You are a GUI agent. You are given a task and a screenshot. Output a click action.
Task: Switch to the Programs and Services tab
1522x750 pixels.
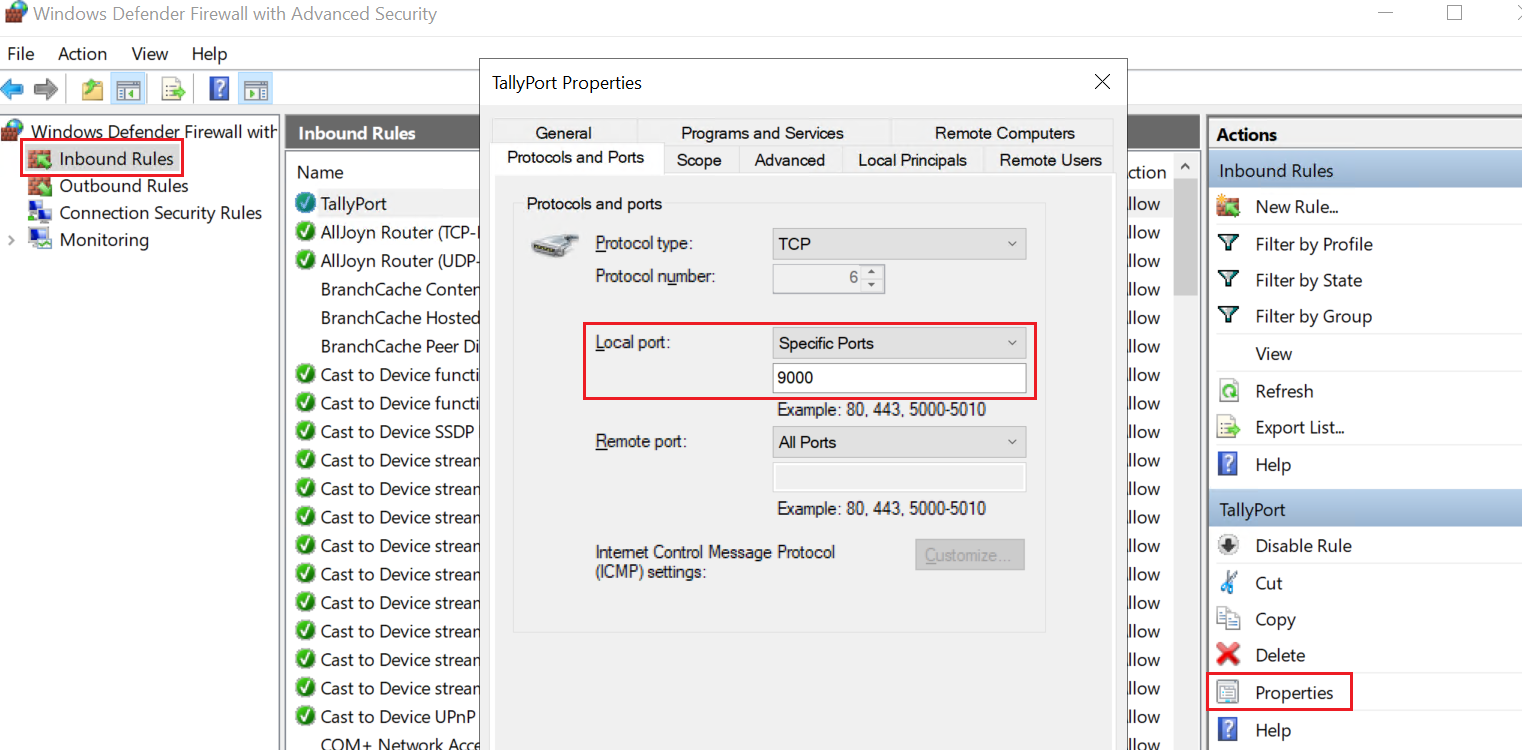pos(762,133)
